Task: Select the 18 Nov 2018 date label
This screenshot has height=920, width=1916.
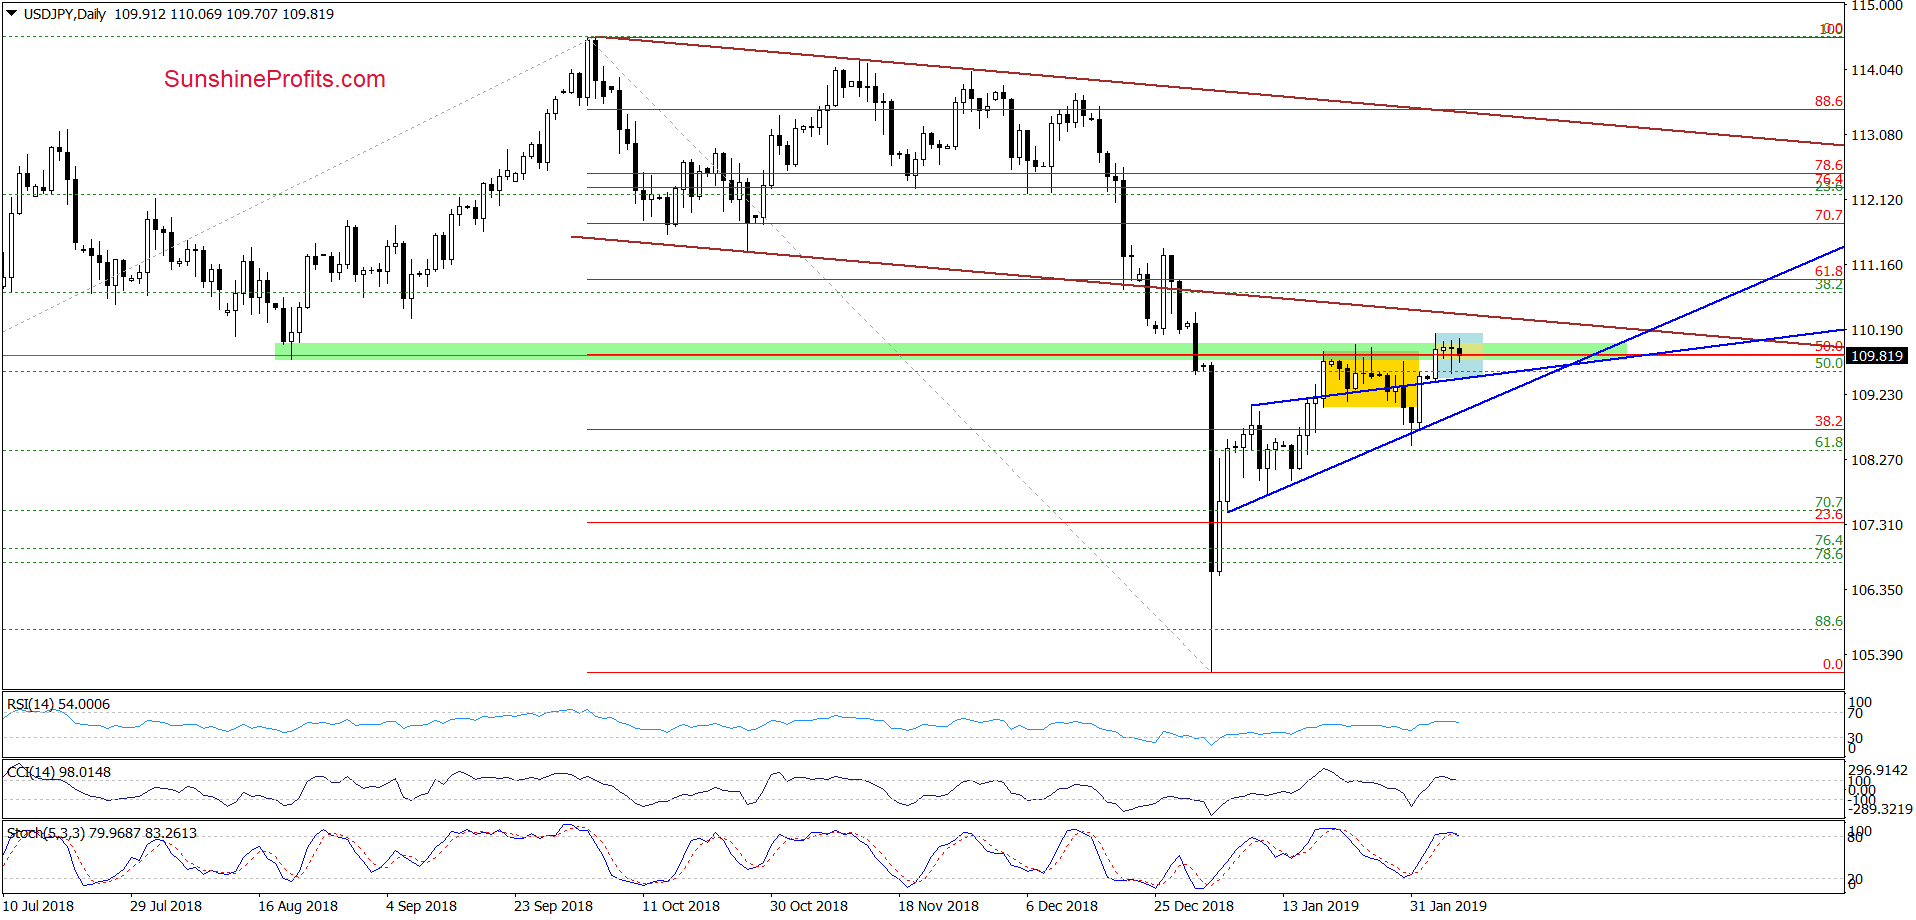Action: [938, 906]
